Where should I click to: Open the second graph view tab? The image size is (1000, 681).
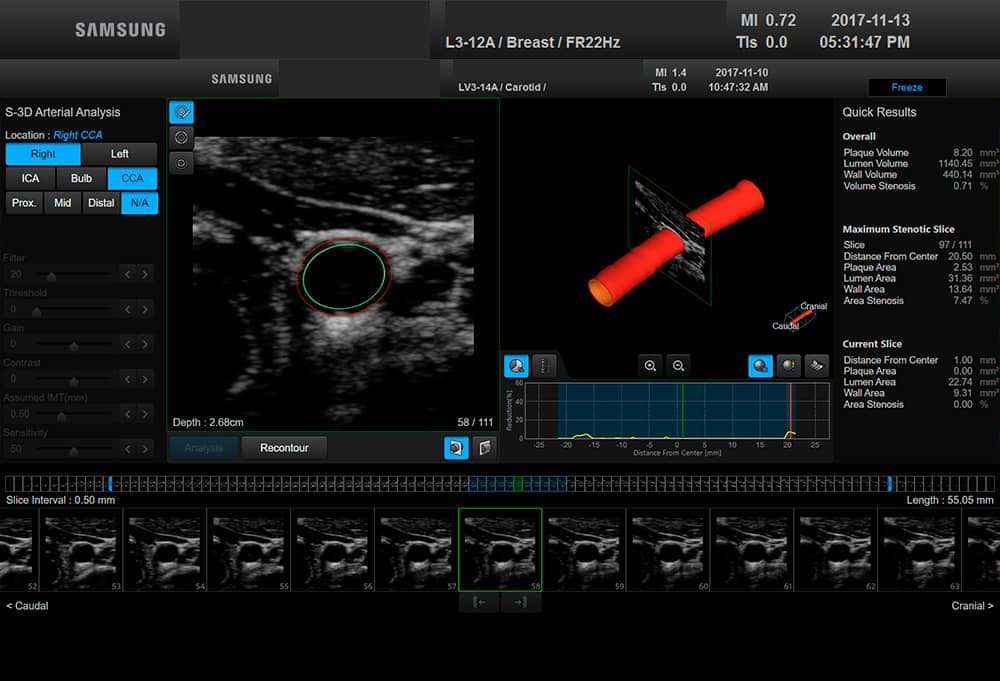pos(543,366)
